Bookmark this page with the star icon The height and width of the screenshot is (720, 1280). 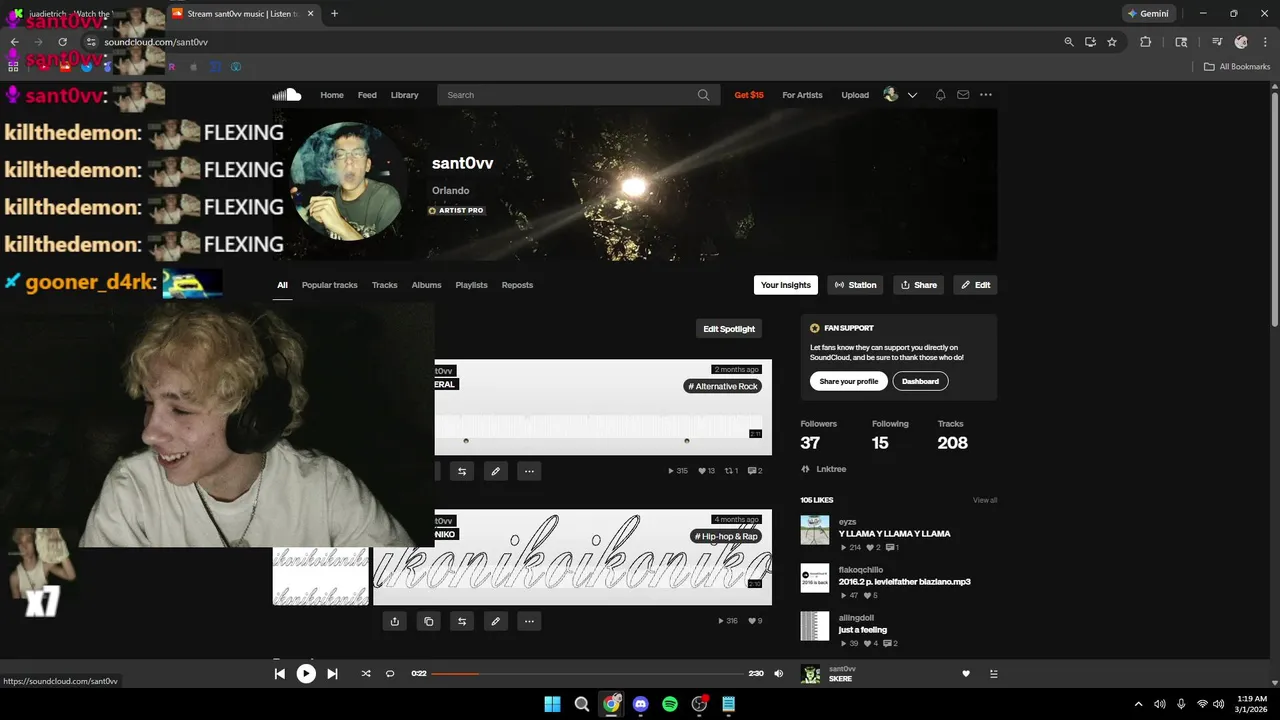tap(1112, 42)
